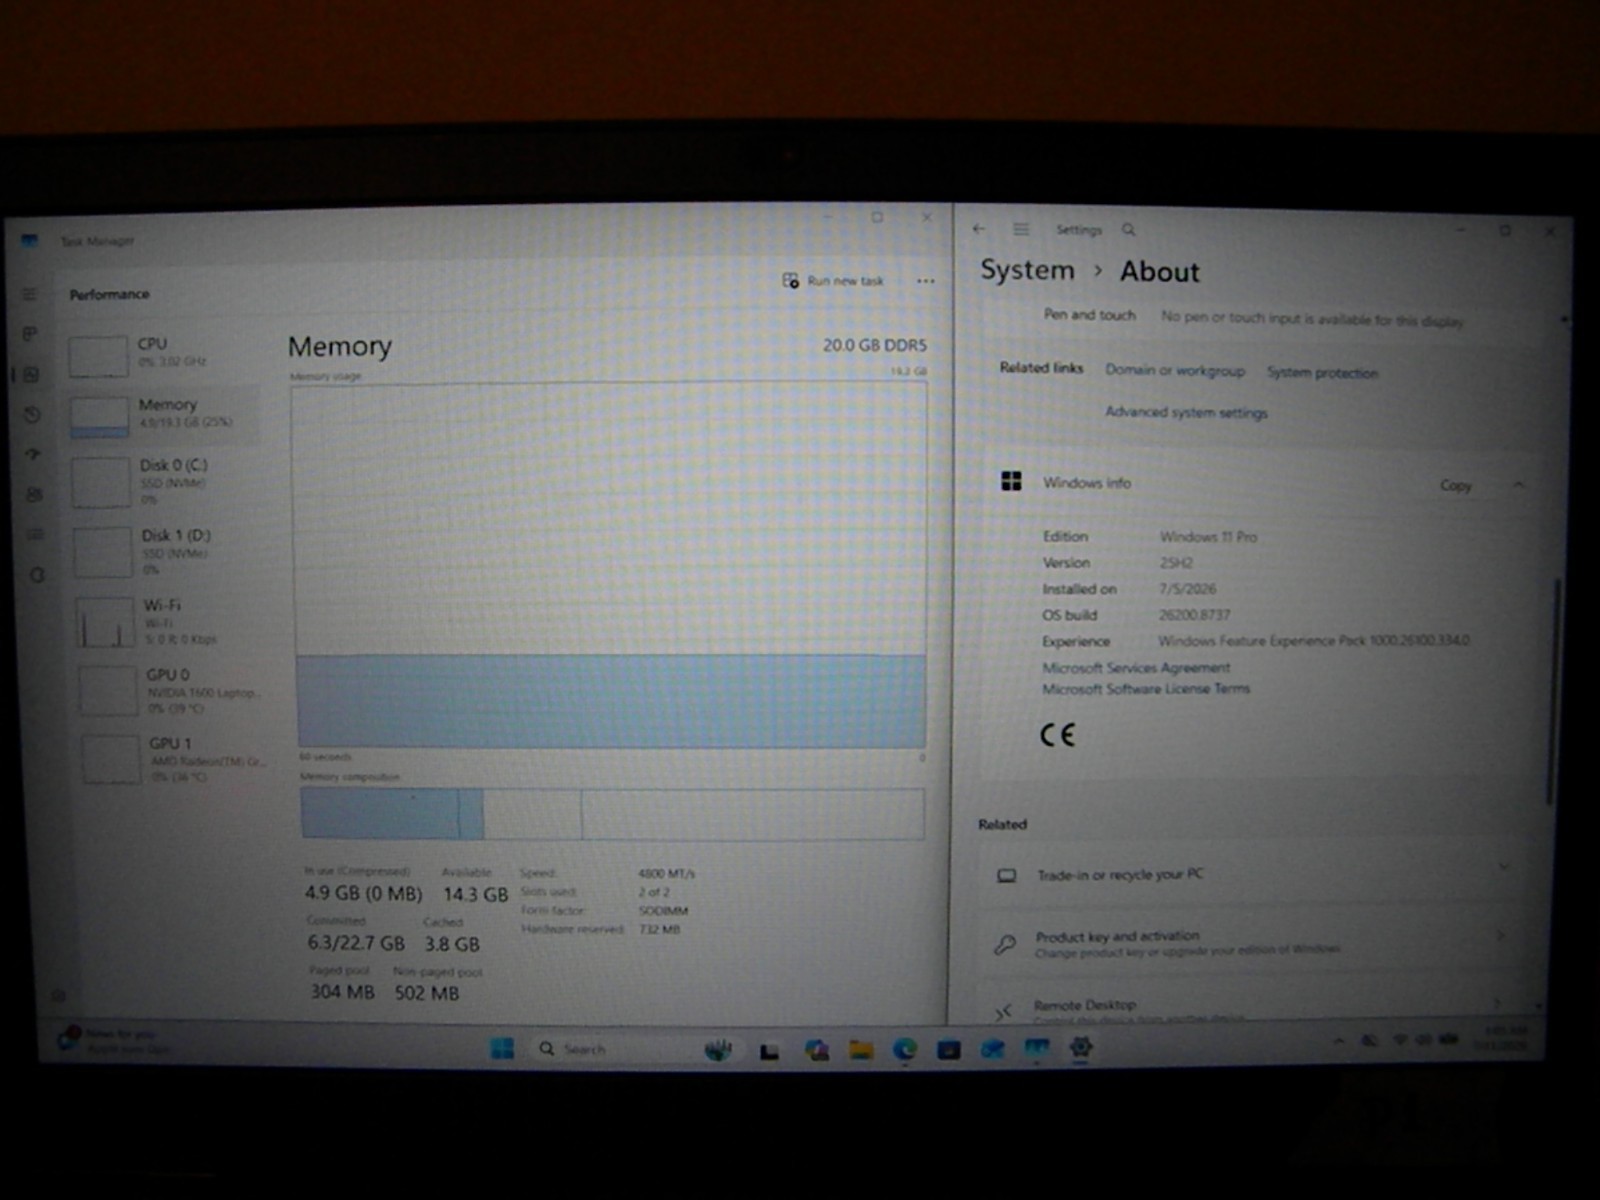Click the OS build number value
This screenshot has width=1600, height=1200.
coord(1194,615)
